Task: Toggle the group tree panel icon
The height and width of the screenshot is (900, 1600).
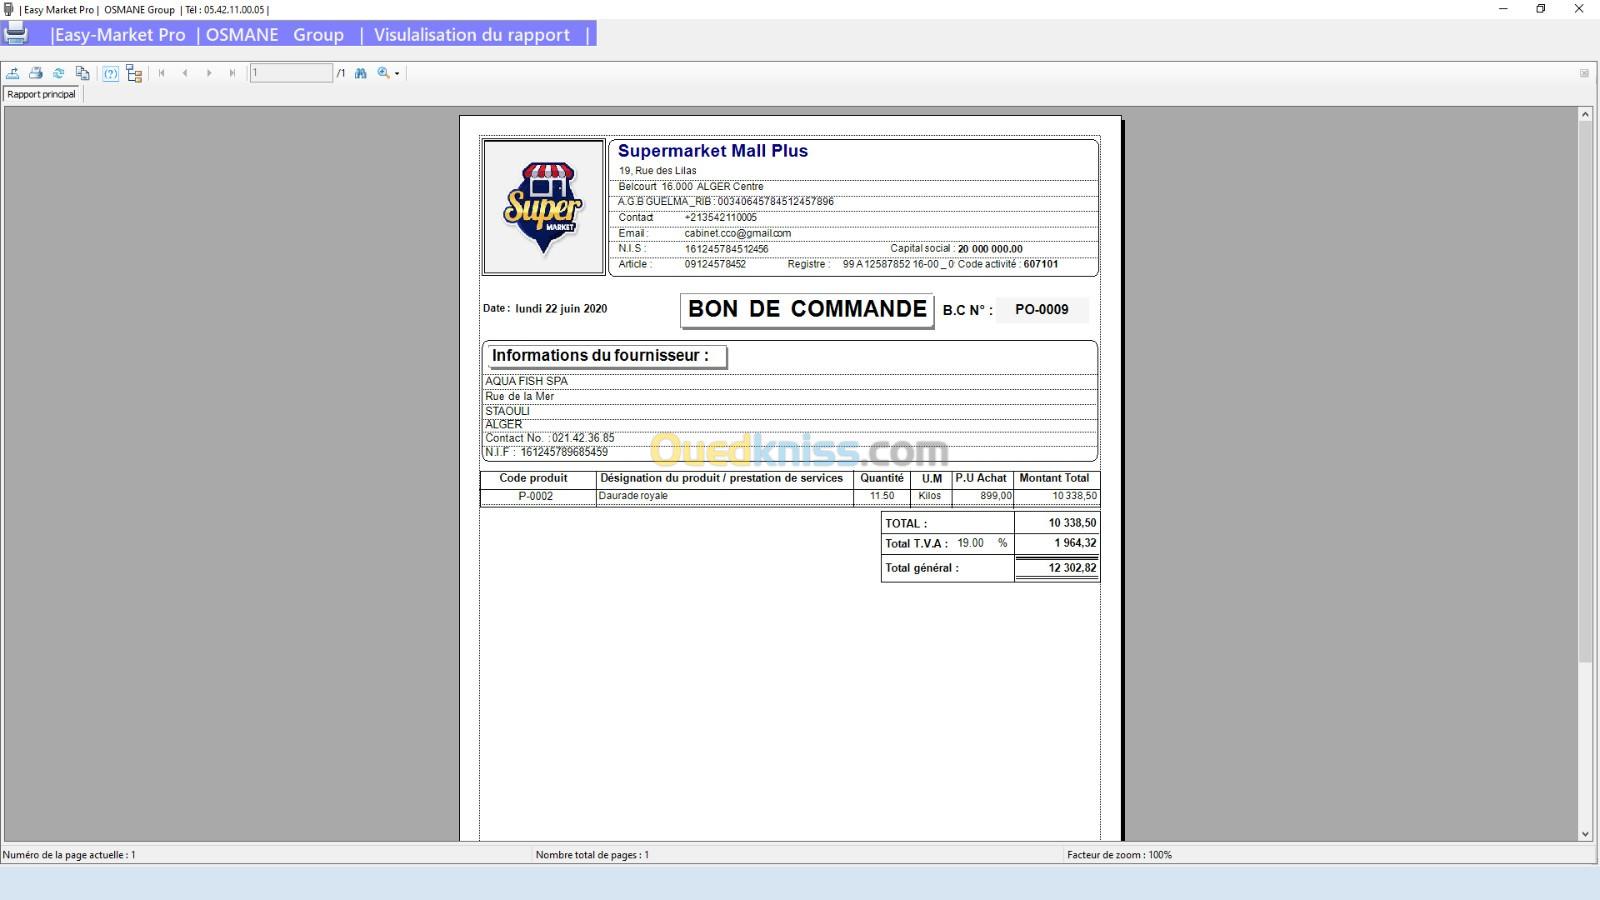Action: pos(134,73)
